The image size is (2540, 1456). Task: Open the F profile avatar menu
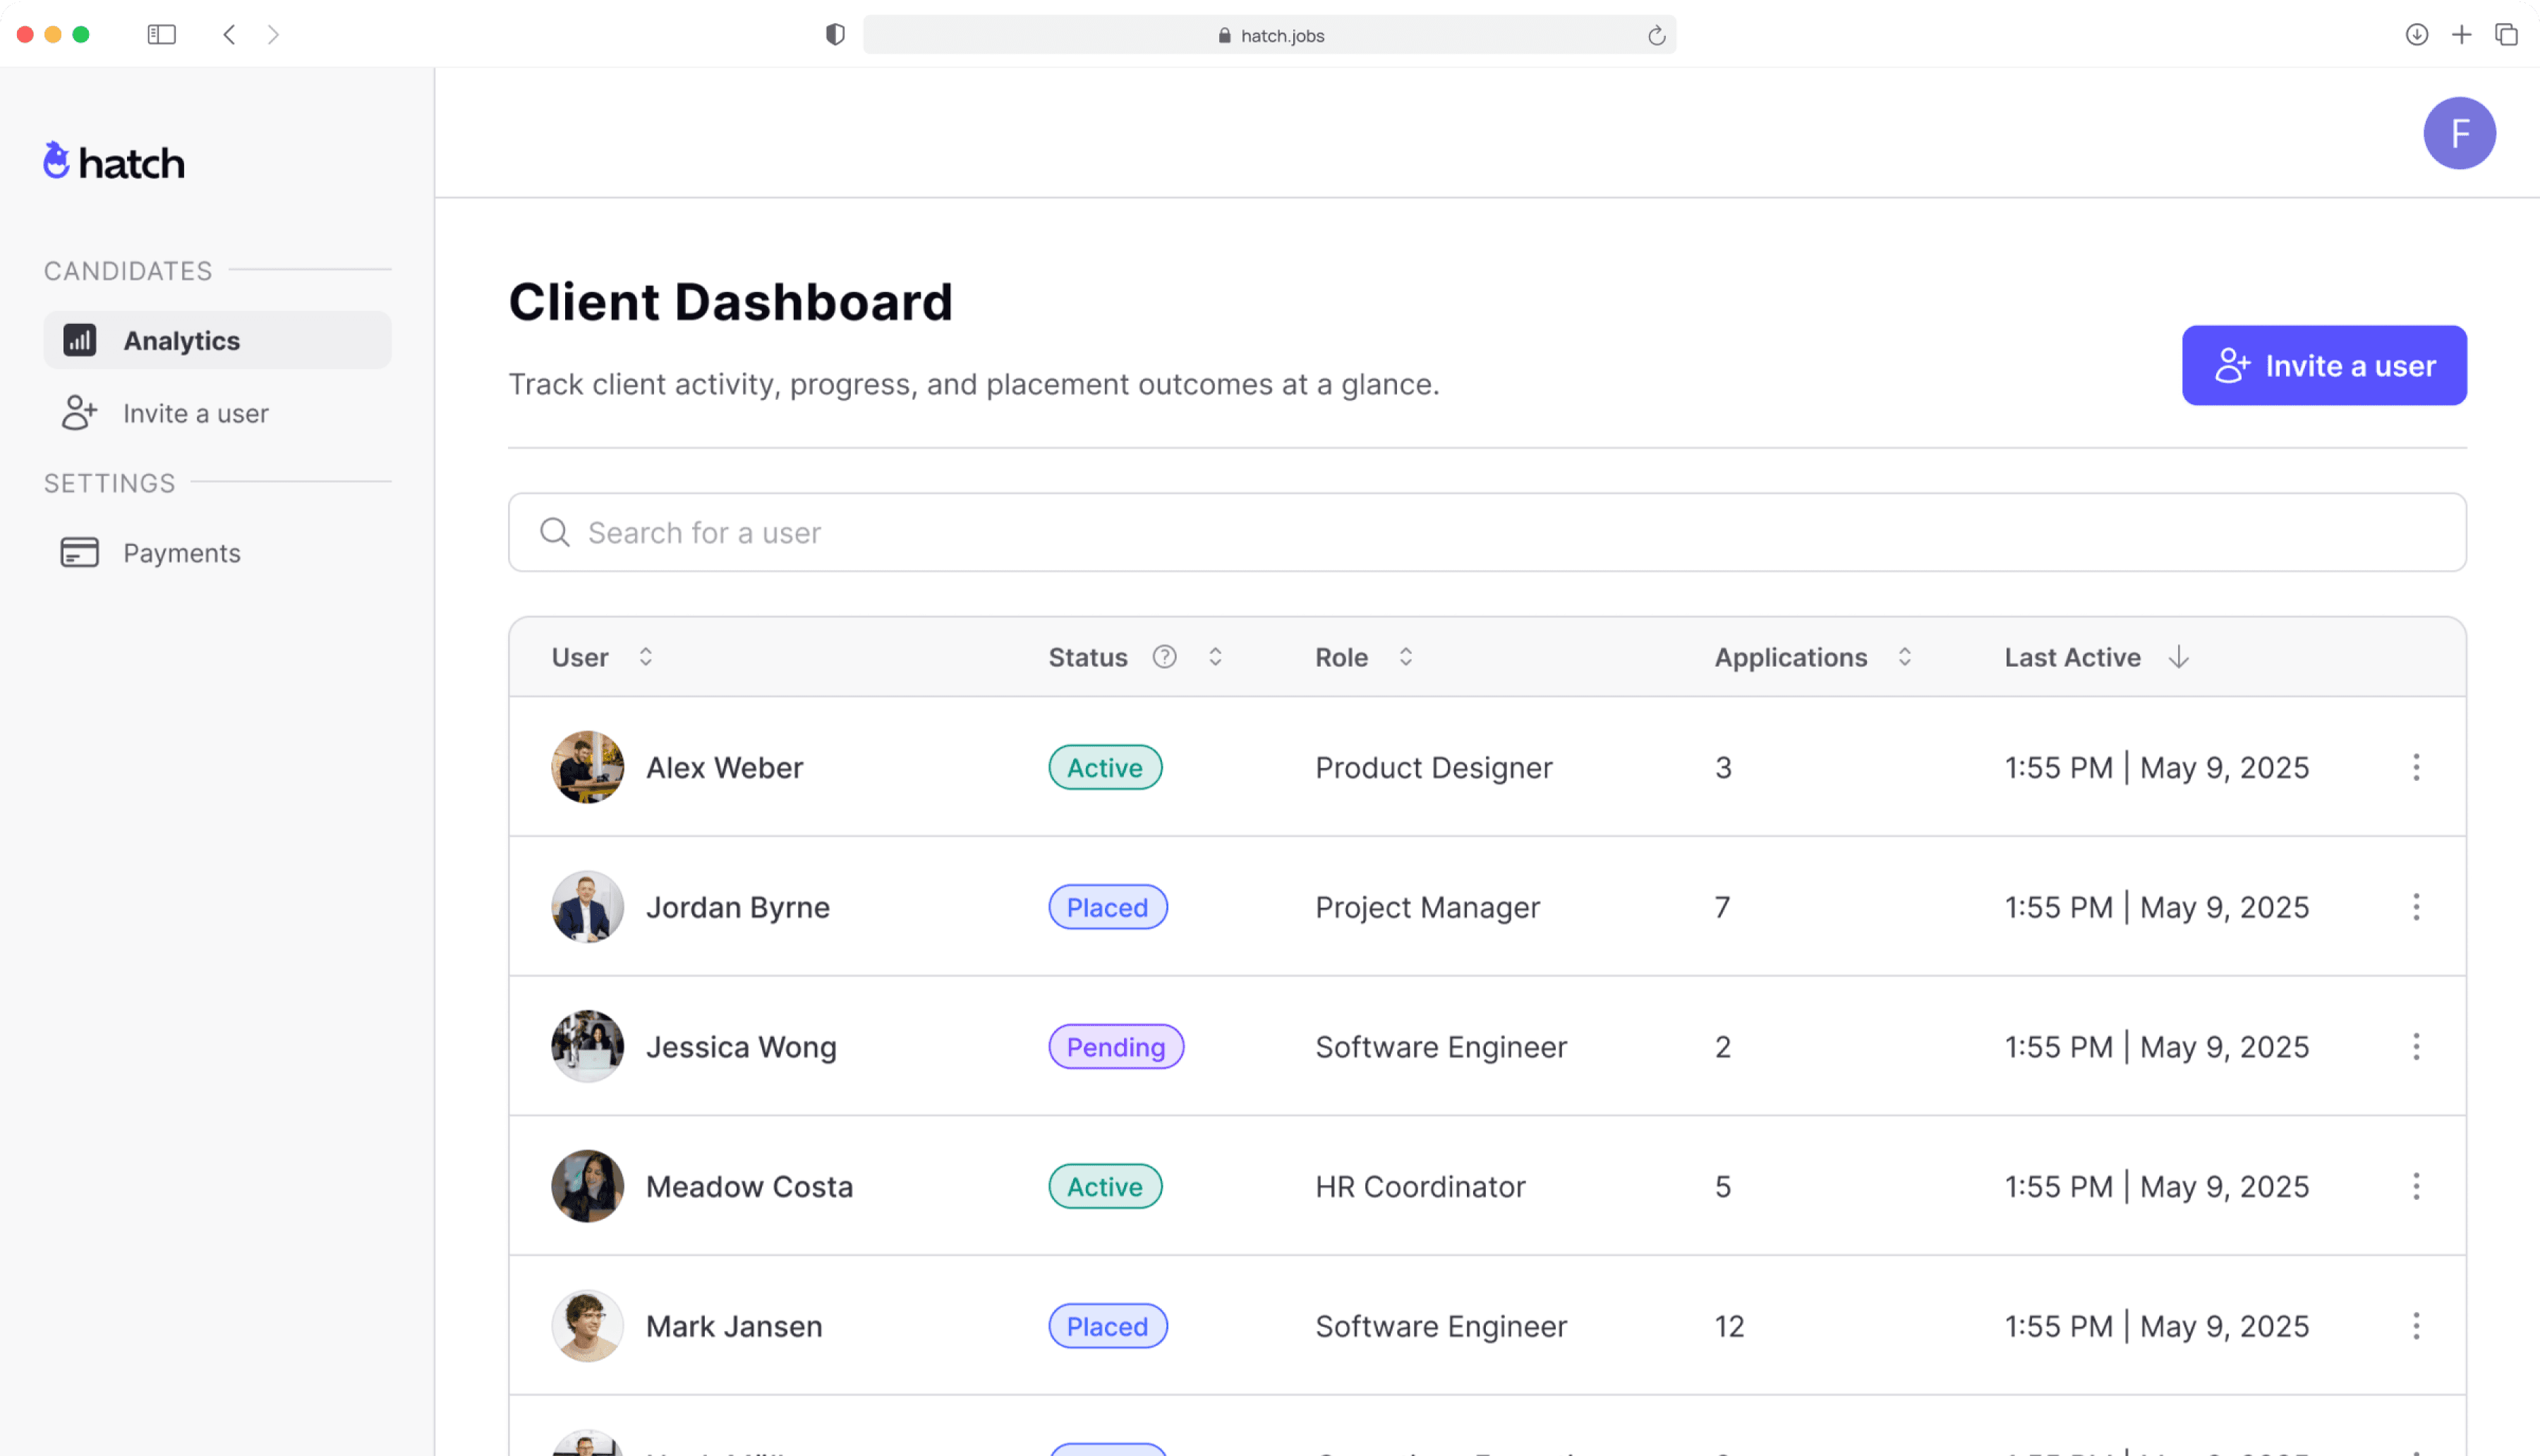pos(2458,133)
